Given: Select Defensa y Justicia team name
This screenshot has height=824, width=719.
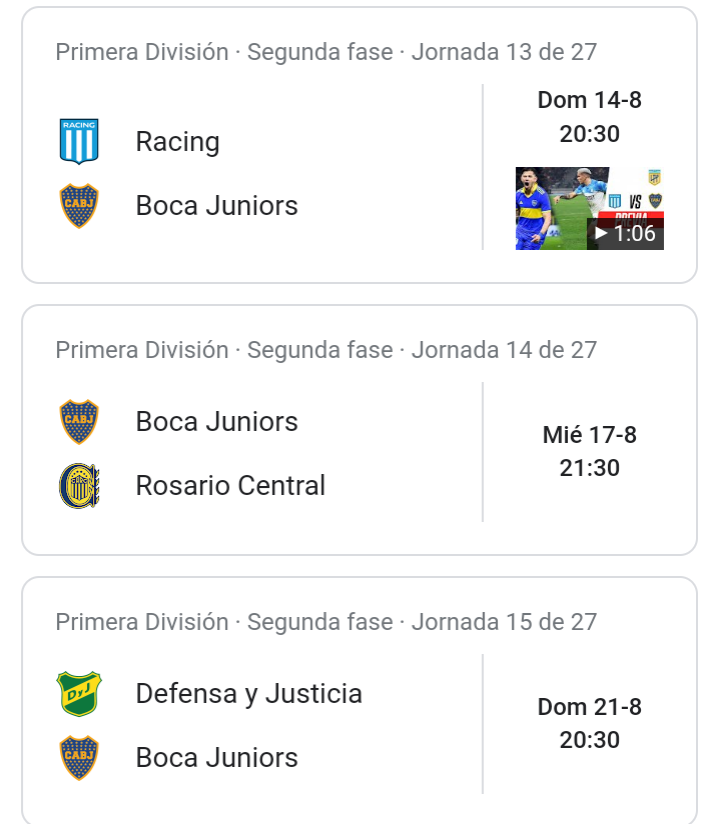Looking at the screenshot, I should (249, 694).
